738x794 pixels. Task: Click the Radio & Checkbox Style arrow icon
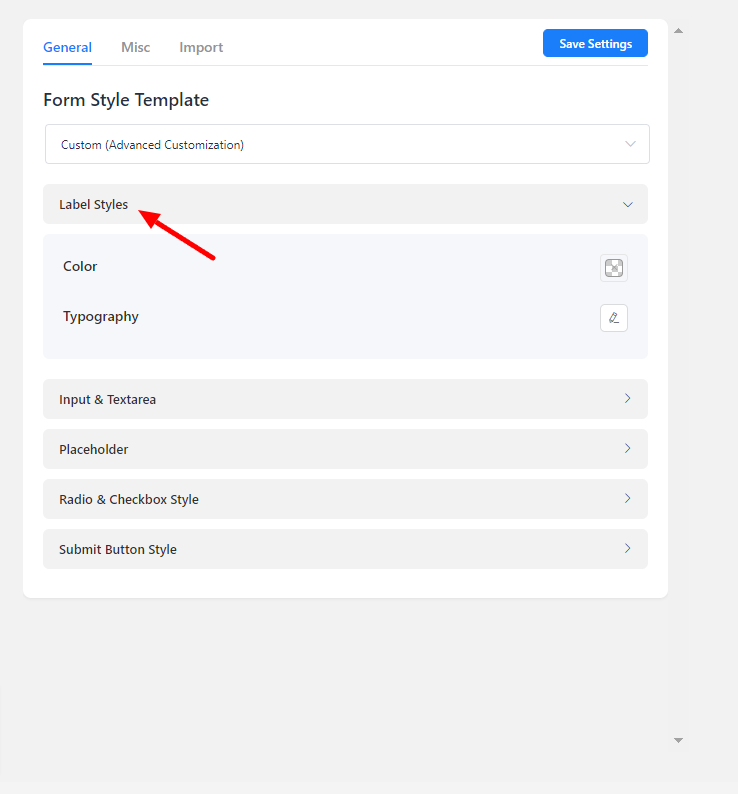click(x=628, y=498)
